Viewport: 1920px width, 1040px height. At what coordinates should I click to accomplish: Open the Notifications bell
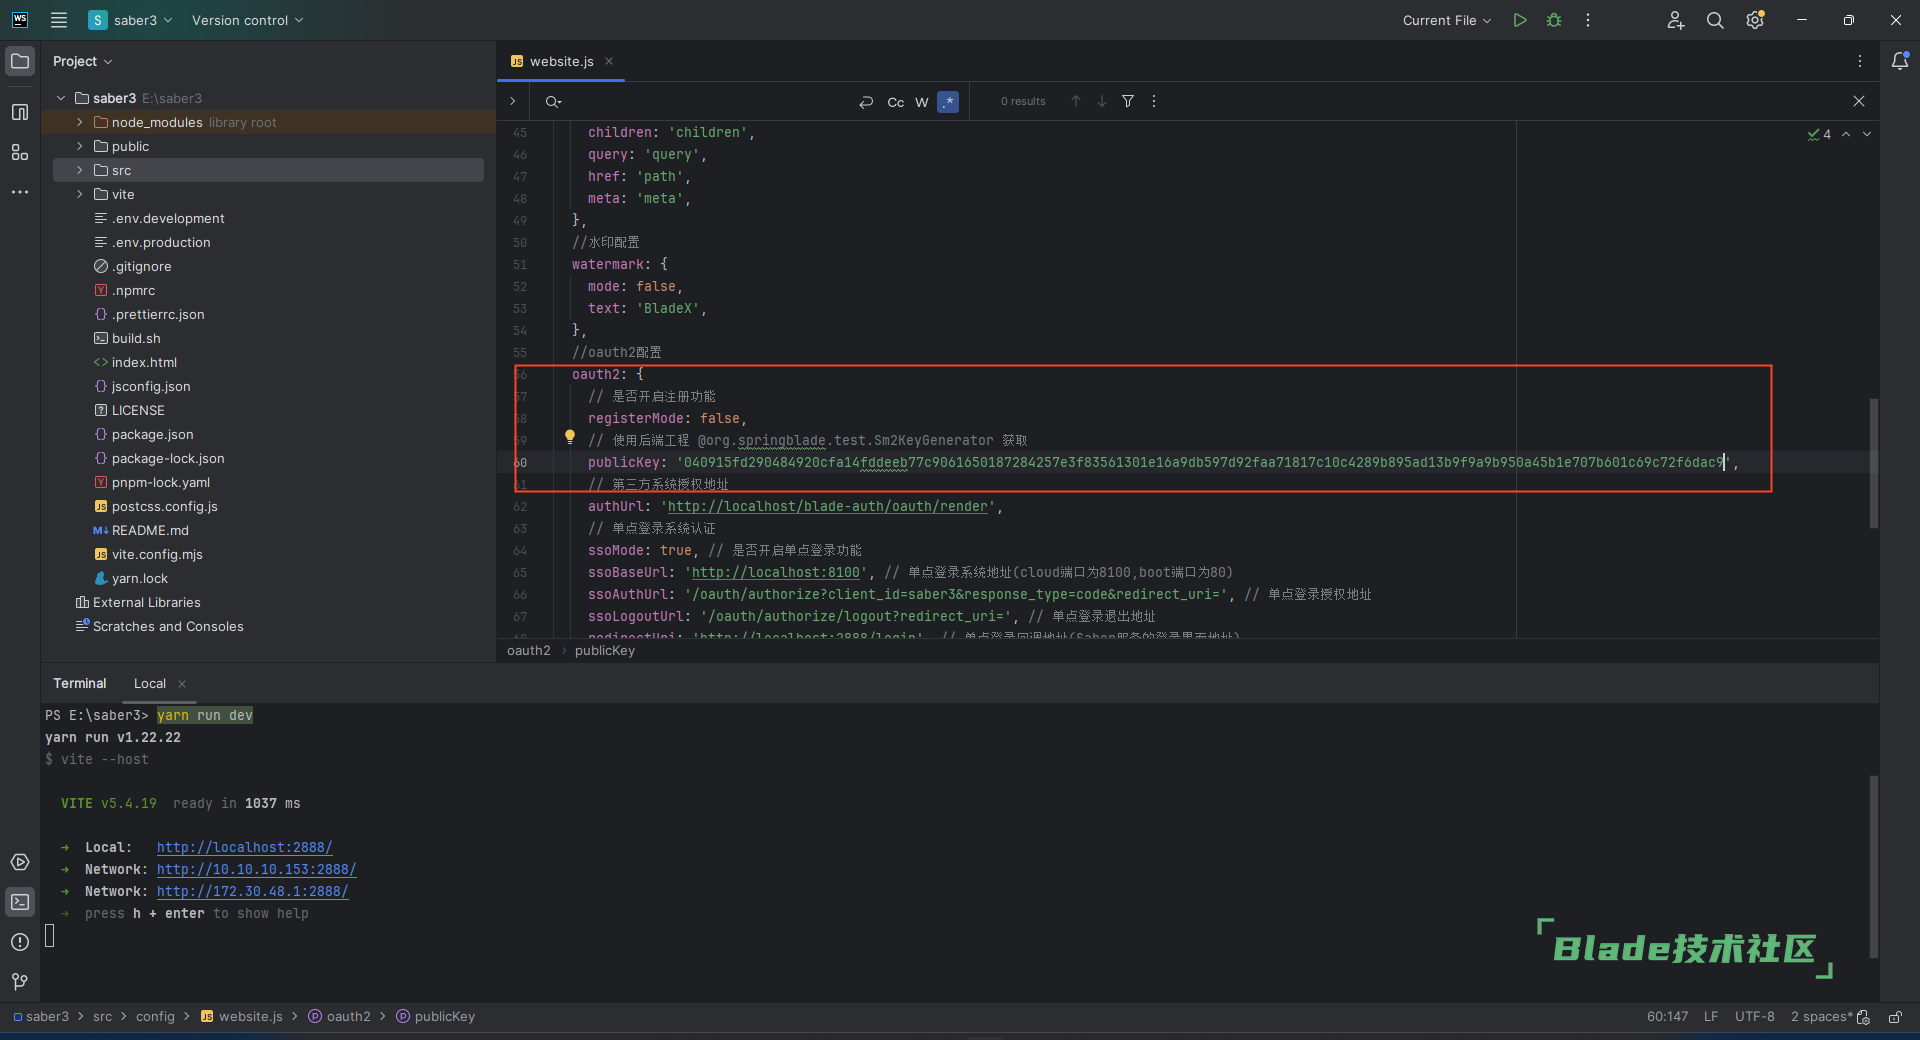pyautogui.click(x=1900, y=61)
